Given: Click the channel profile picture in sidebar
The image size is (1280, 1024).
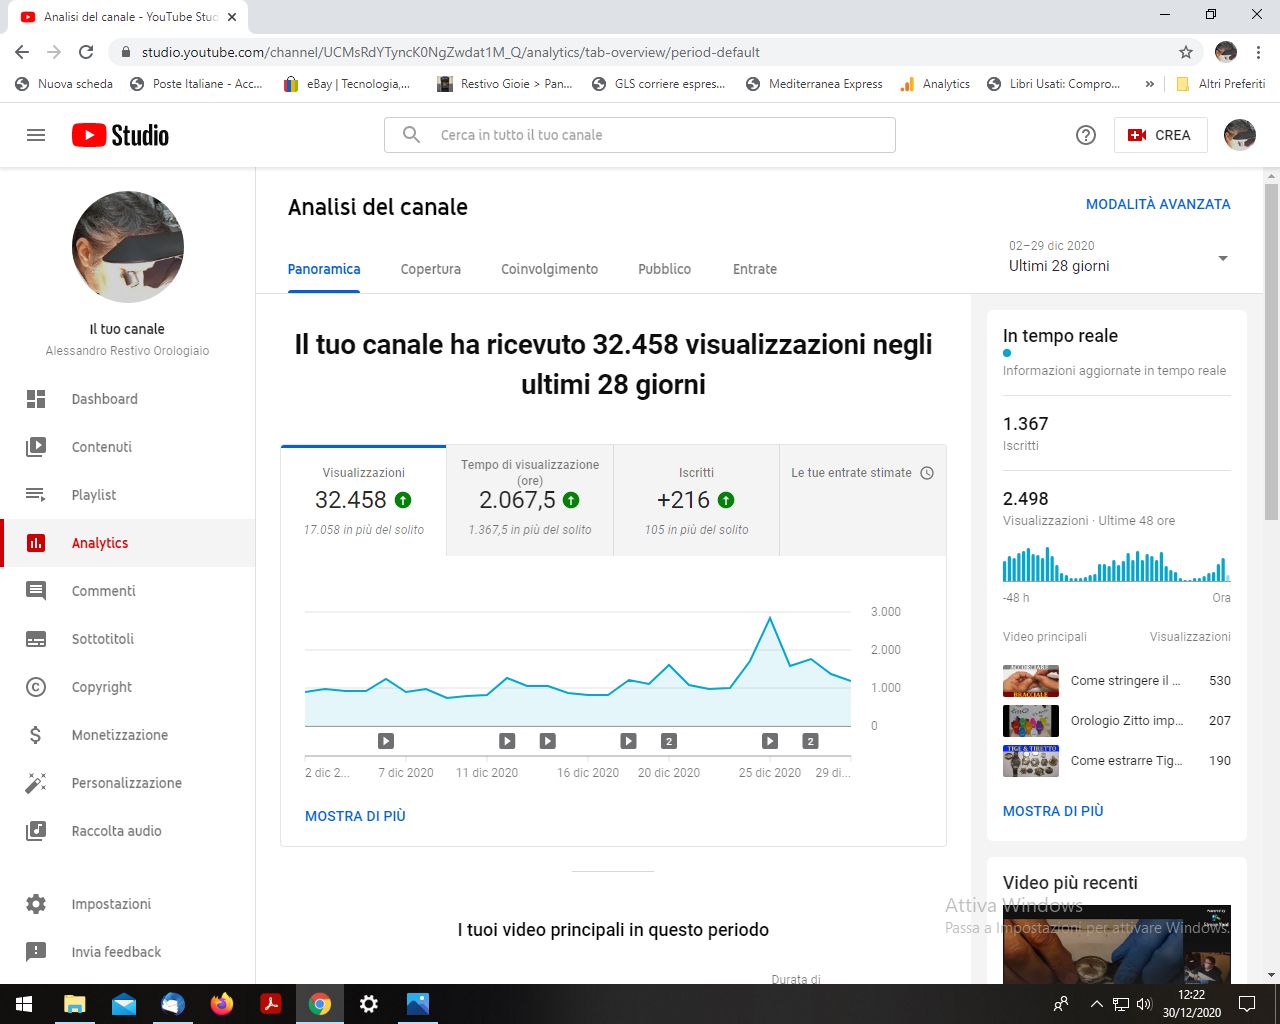Looking at the screenshot, I should click(128, 247).
